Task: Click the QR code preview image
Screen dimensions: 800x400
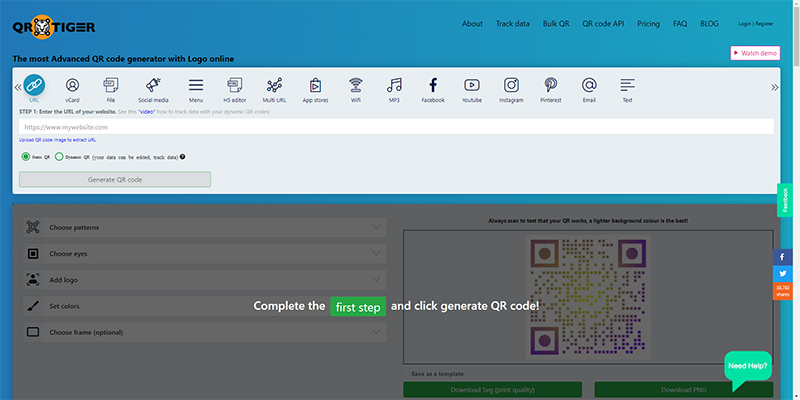Action: pyautogui.click(x=588, y=297)
